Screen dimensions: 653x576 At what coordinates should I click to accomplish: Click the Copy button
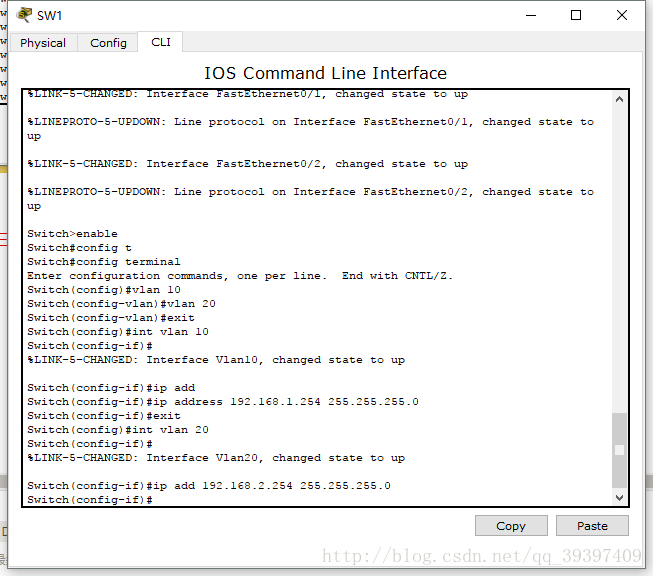pos(511,526)
